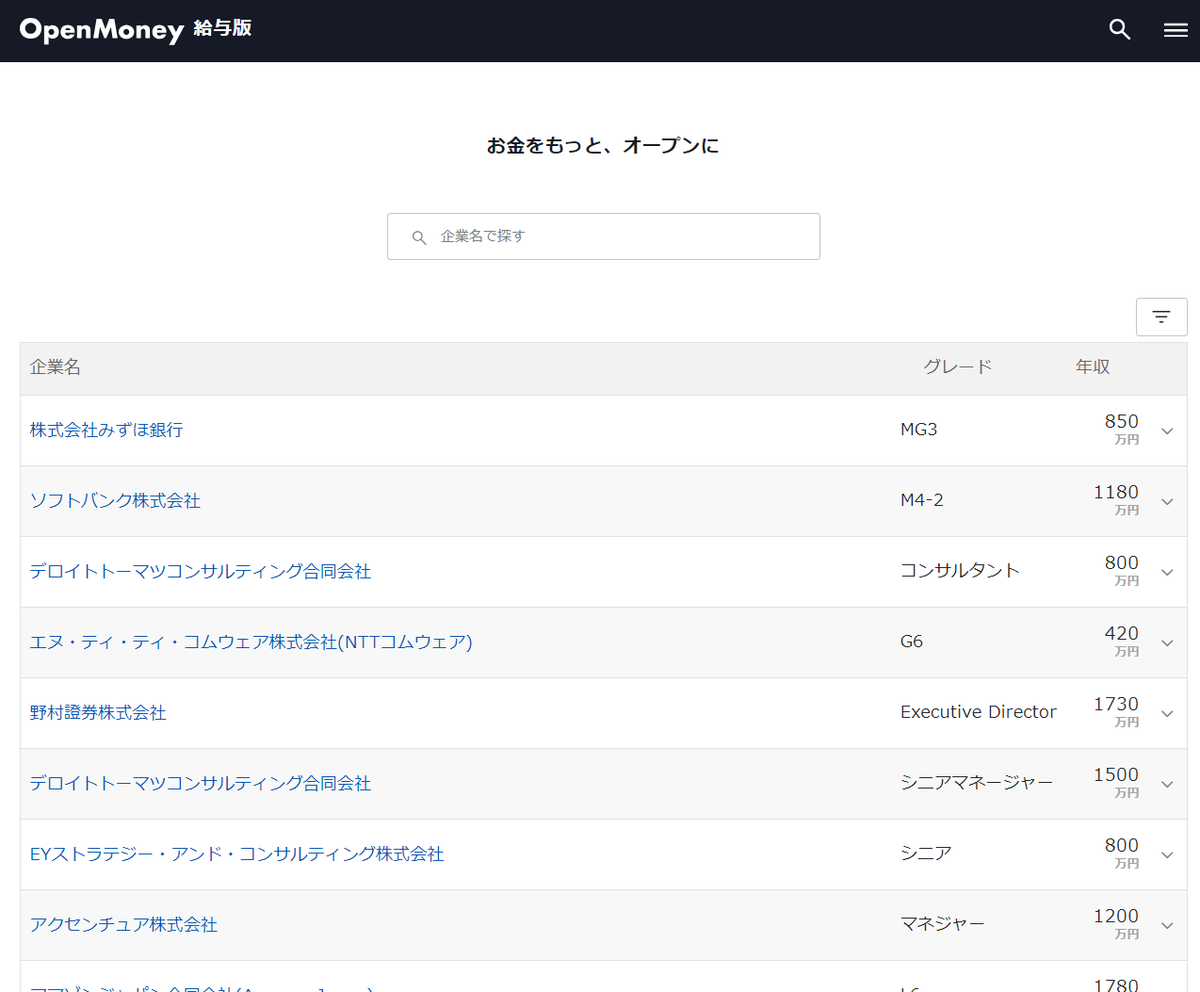This screenshot has width=1200, height=992.
Task: Click the Executive Director grade cell
Action: coord(978,712)
